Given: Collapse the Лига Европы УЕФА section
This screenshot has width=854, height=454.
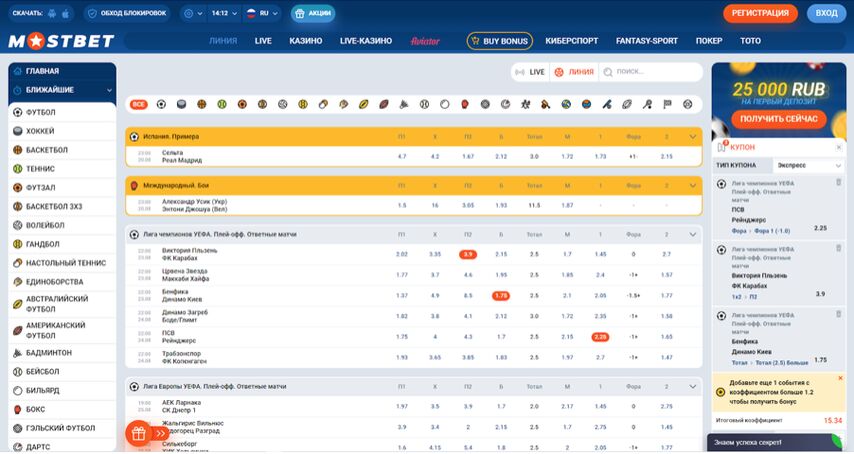Looking at the screenshot, I should tap(693, 386).
